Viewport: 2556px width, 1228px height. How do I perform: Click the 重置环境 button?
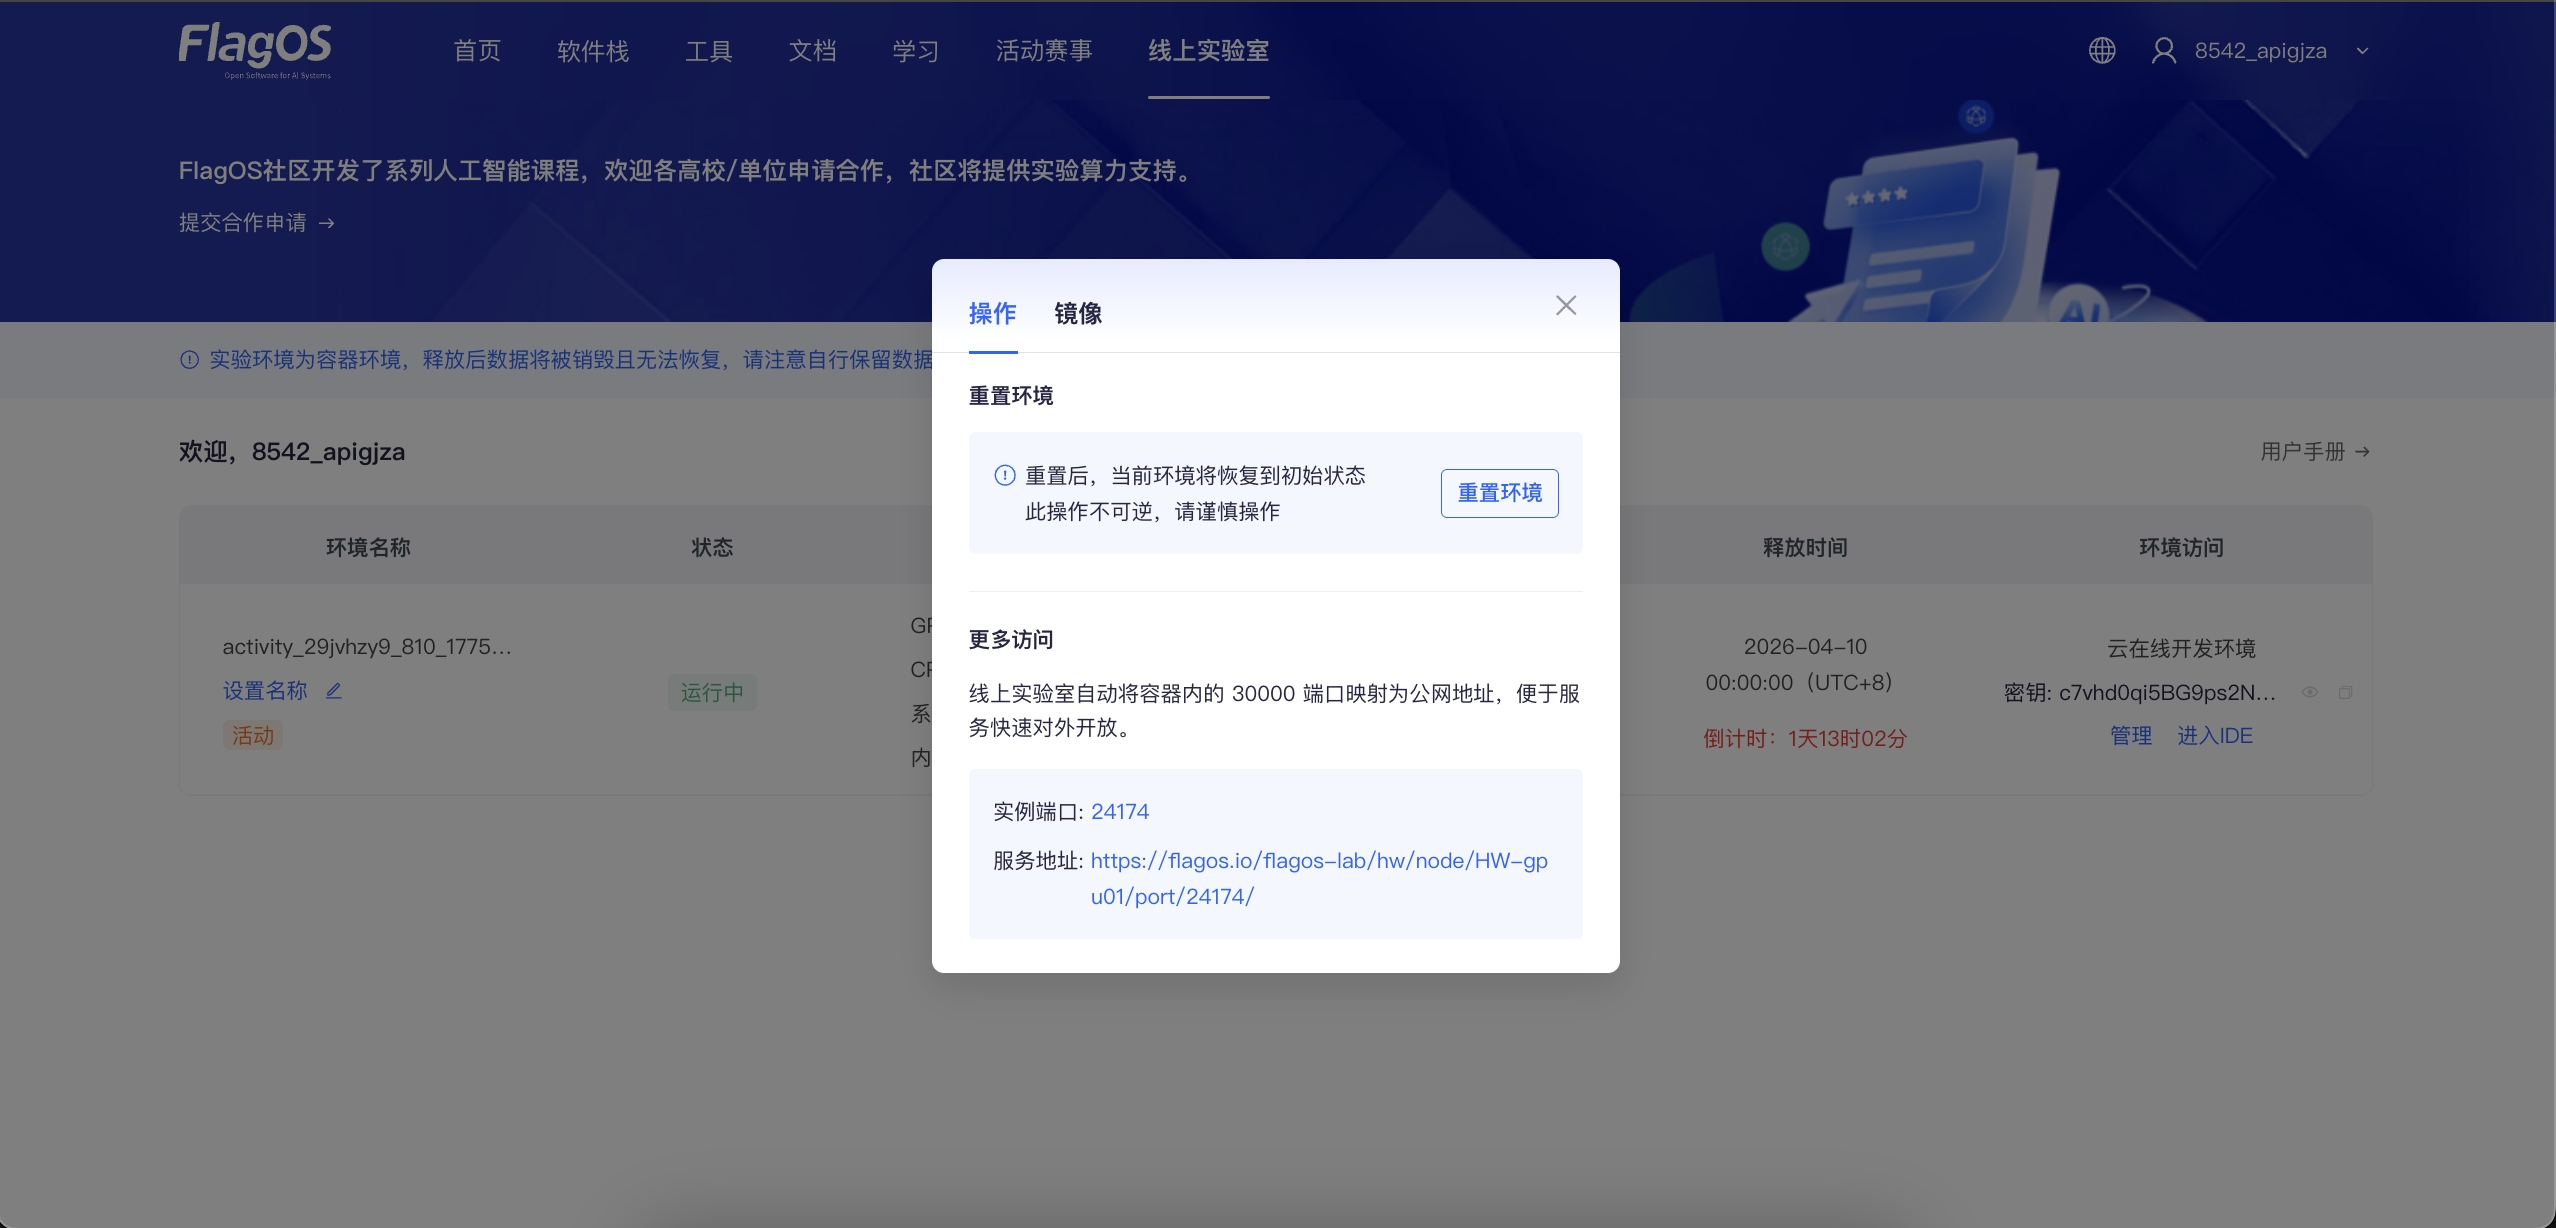(x=1499, y=493)
